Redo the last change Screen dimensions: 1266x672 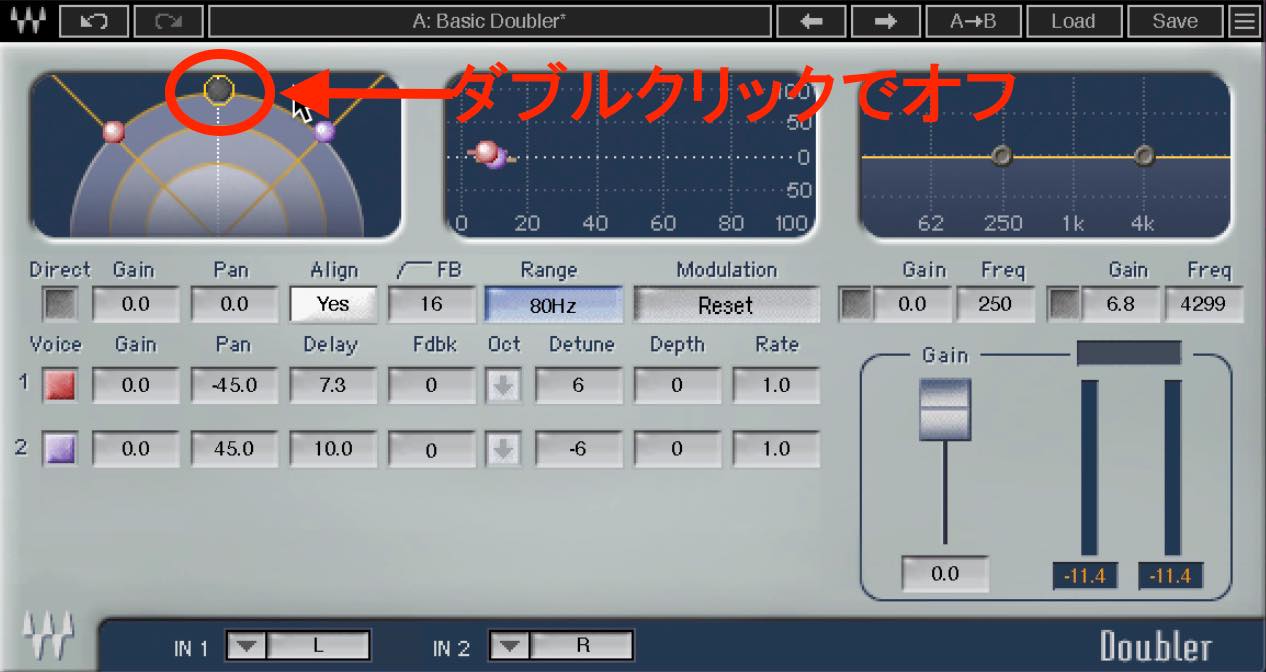coord(168,20)
